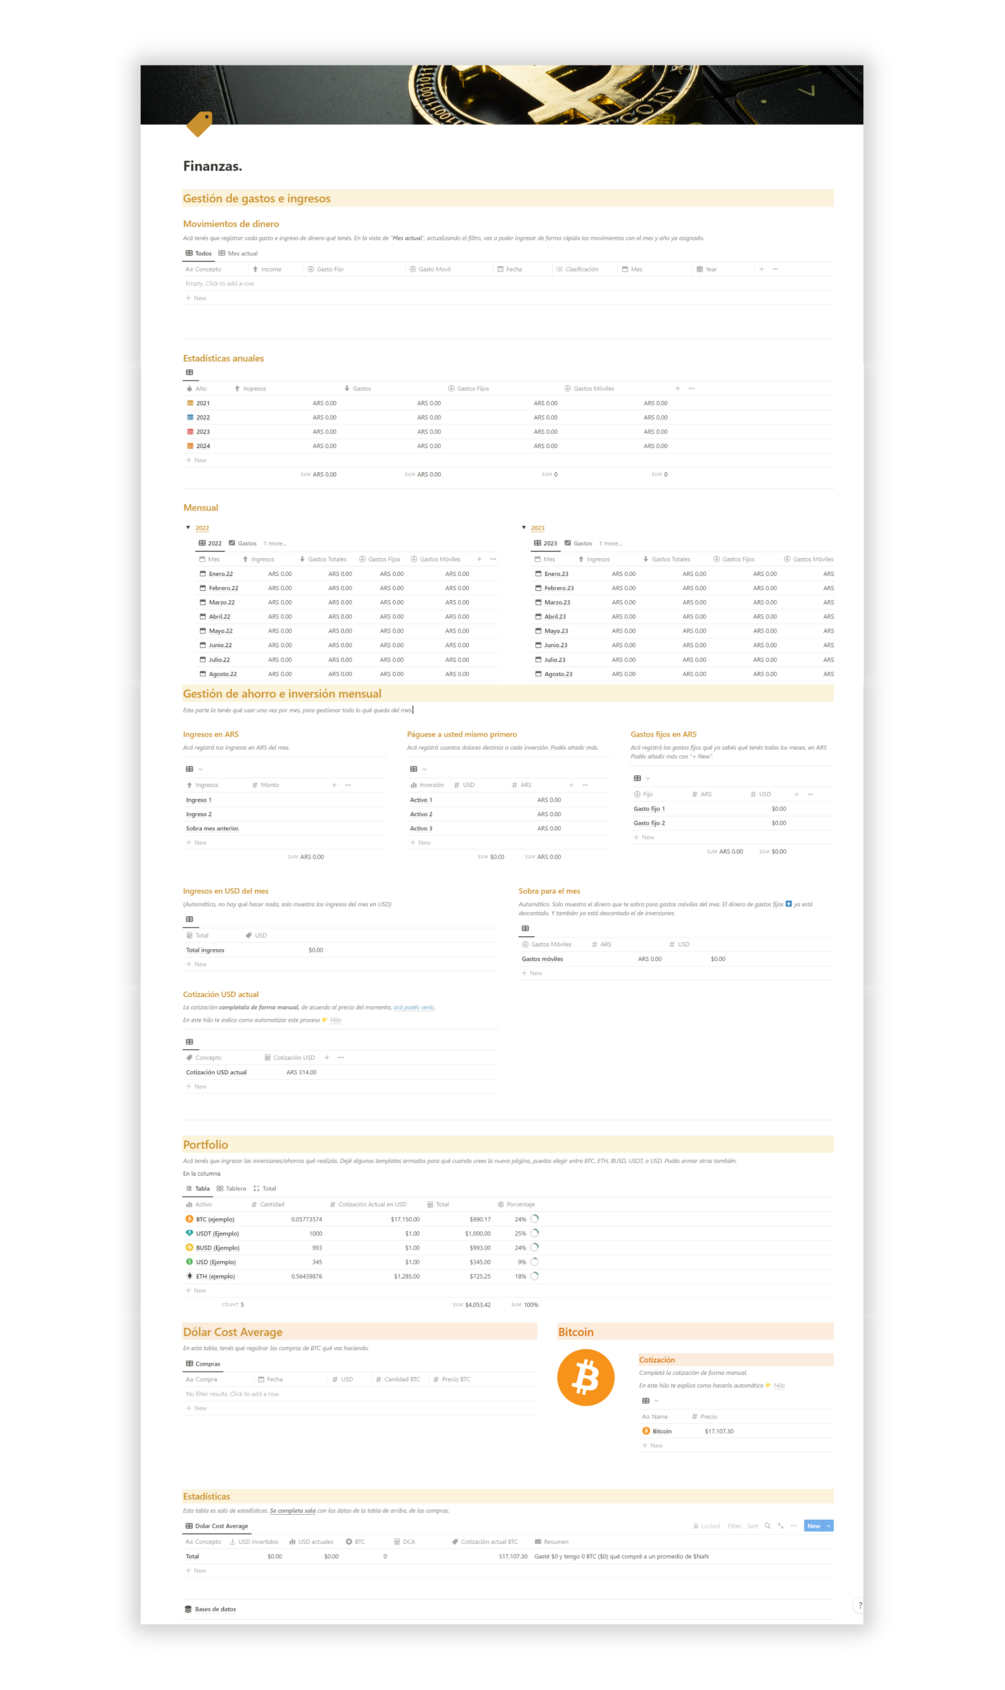
Task: Click the table view icon under Cotización USD actual
Action: click(189, 1042)
